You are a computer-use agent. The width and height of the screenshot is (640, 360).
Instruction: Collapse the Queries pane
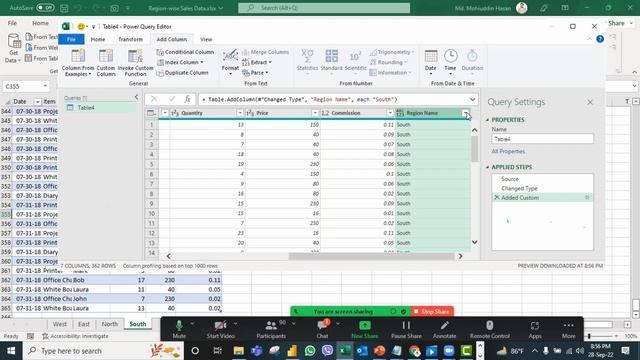pyautogui.click(x=136, y=97)
